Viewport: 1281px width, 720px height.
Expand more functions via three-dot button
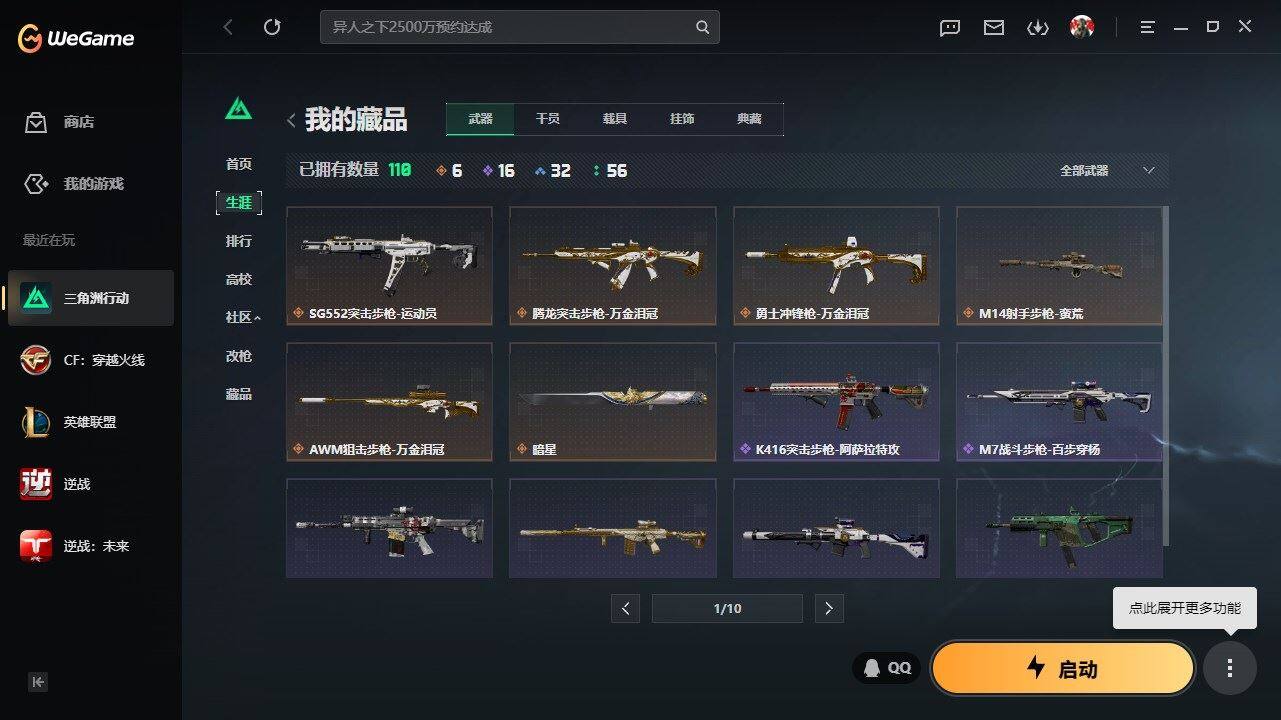tap(1230, 668)
